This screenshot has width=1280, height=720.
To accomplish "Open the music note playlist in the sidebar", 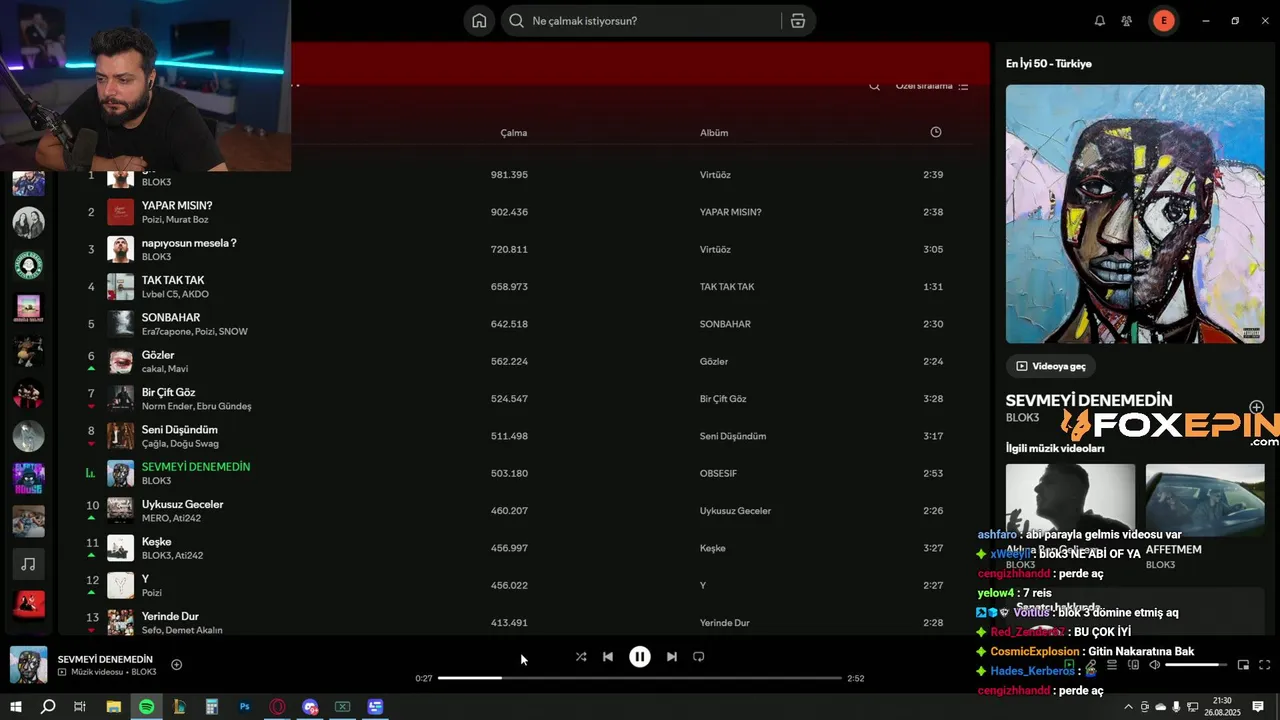I will tap(28, 565).
